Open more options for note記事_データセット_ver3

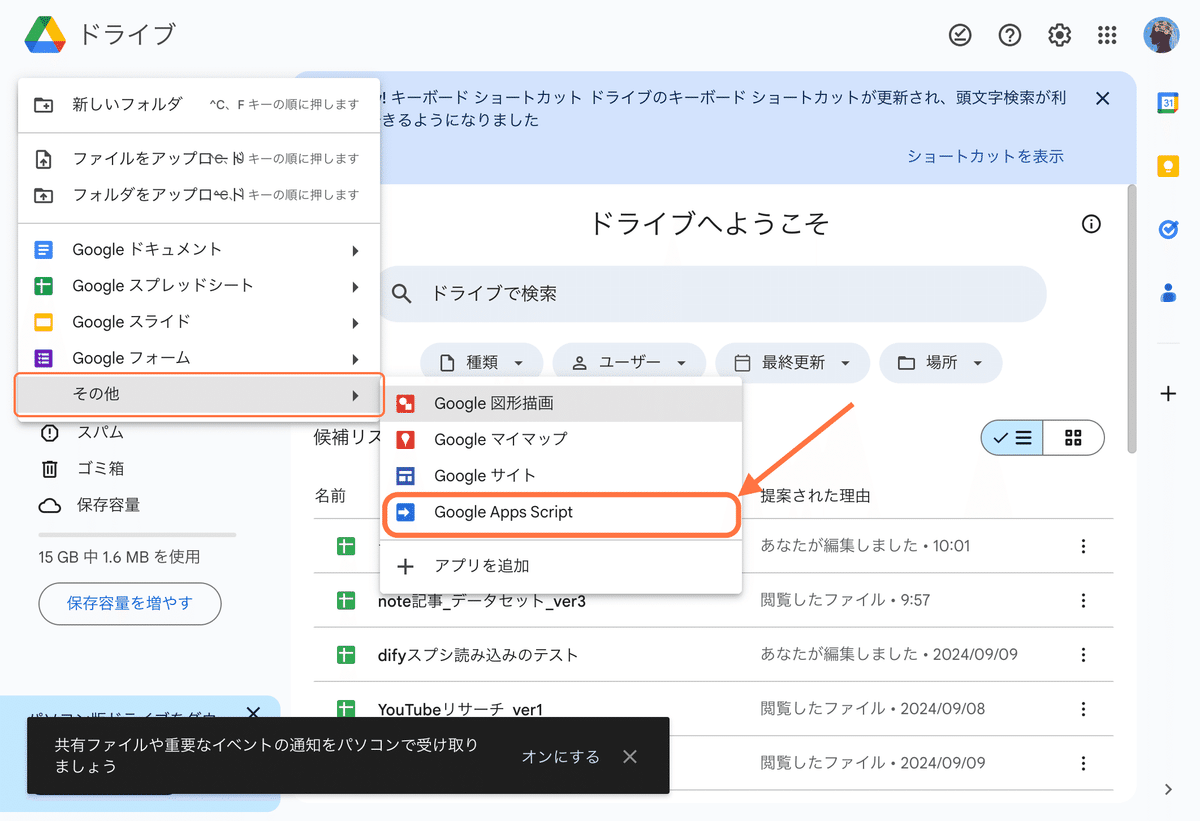(x=1083, y=600)
